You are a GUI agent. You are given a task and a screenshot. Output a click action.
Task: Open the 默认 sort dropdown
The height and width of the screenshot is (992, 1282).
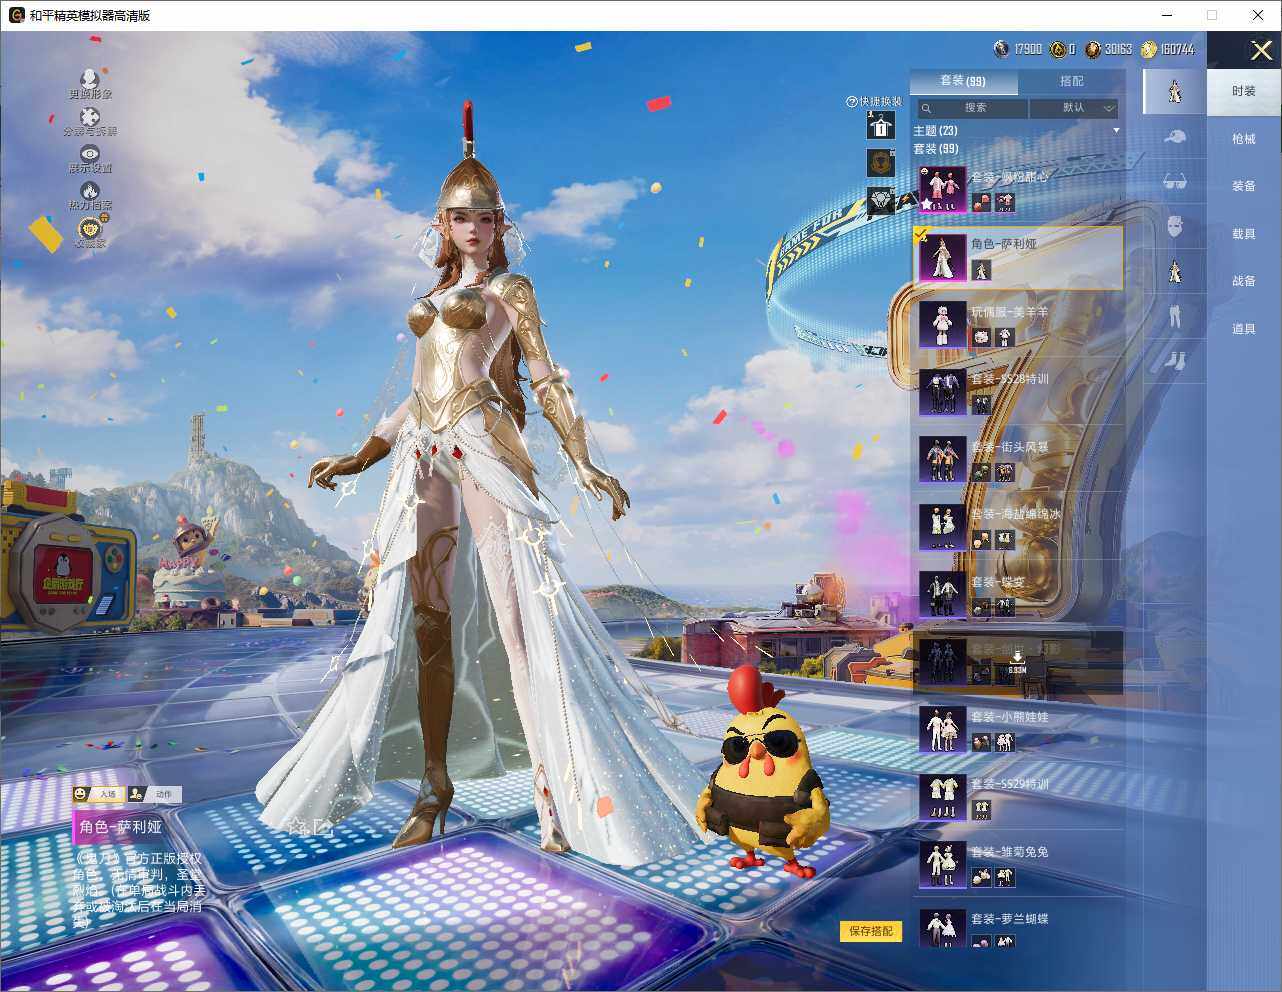[1075, 108]
